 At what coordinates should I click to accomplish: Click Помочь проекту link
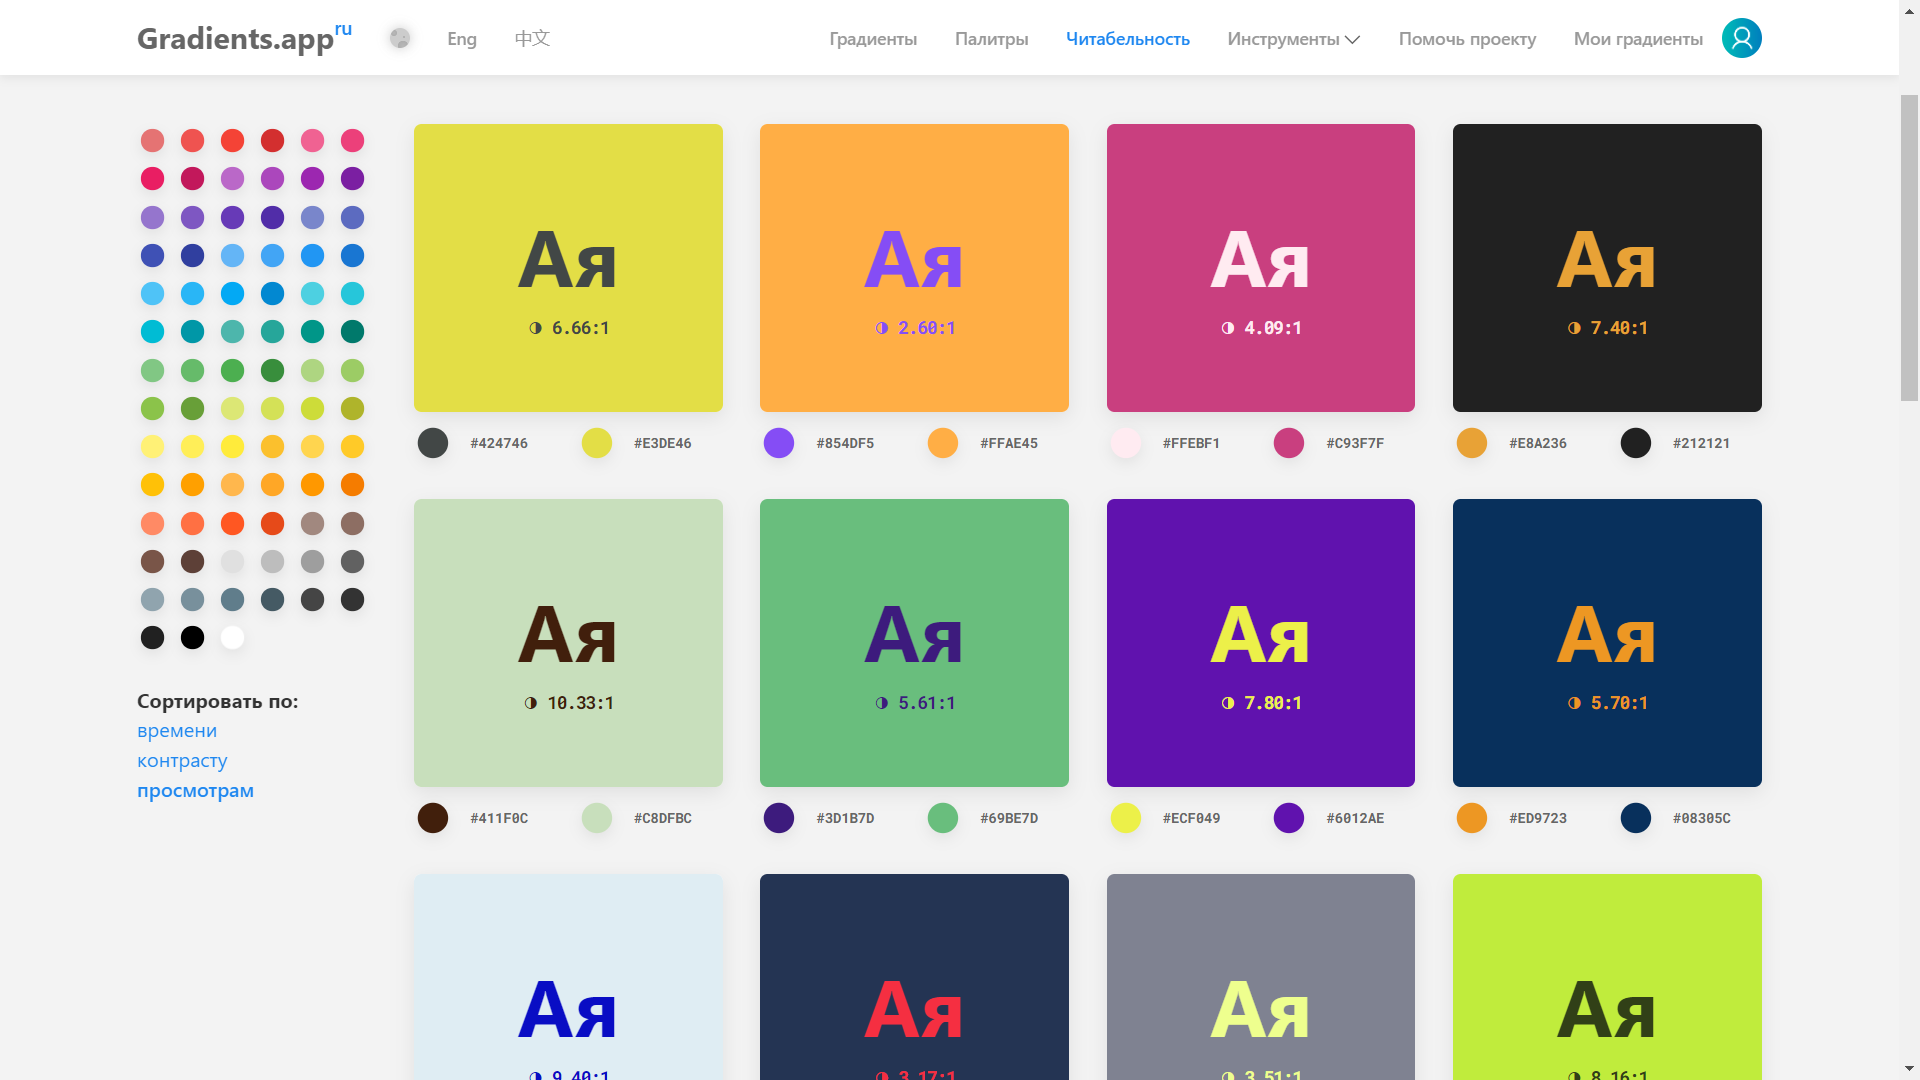[1467, 39]
